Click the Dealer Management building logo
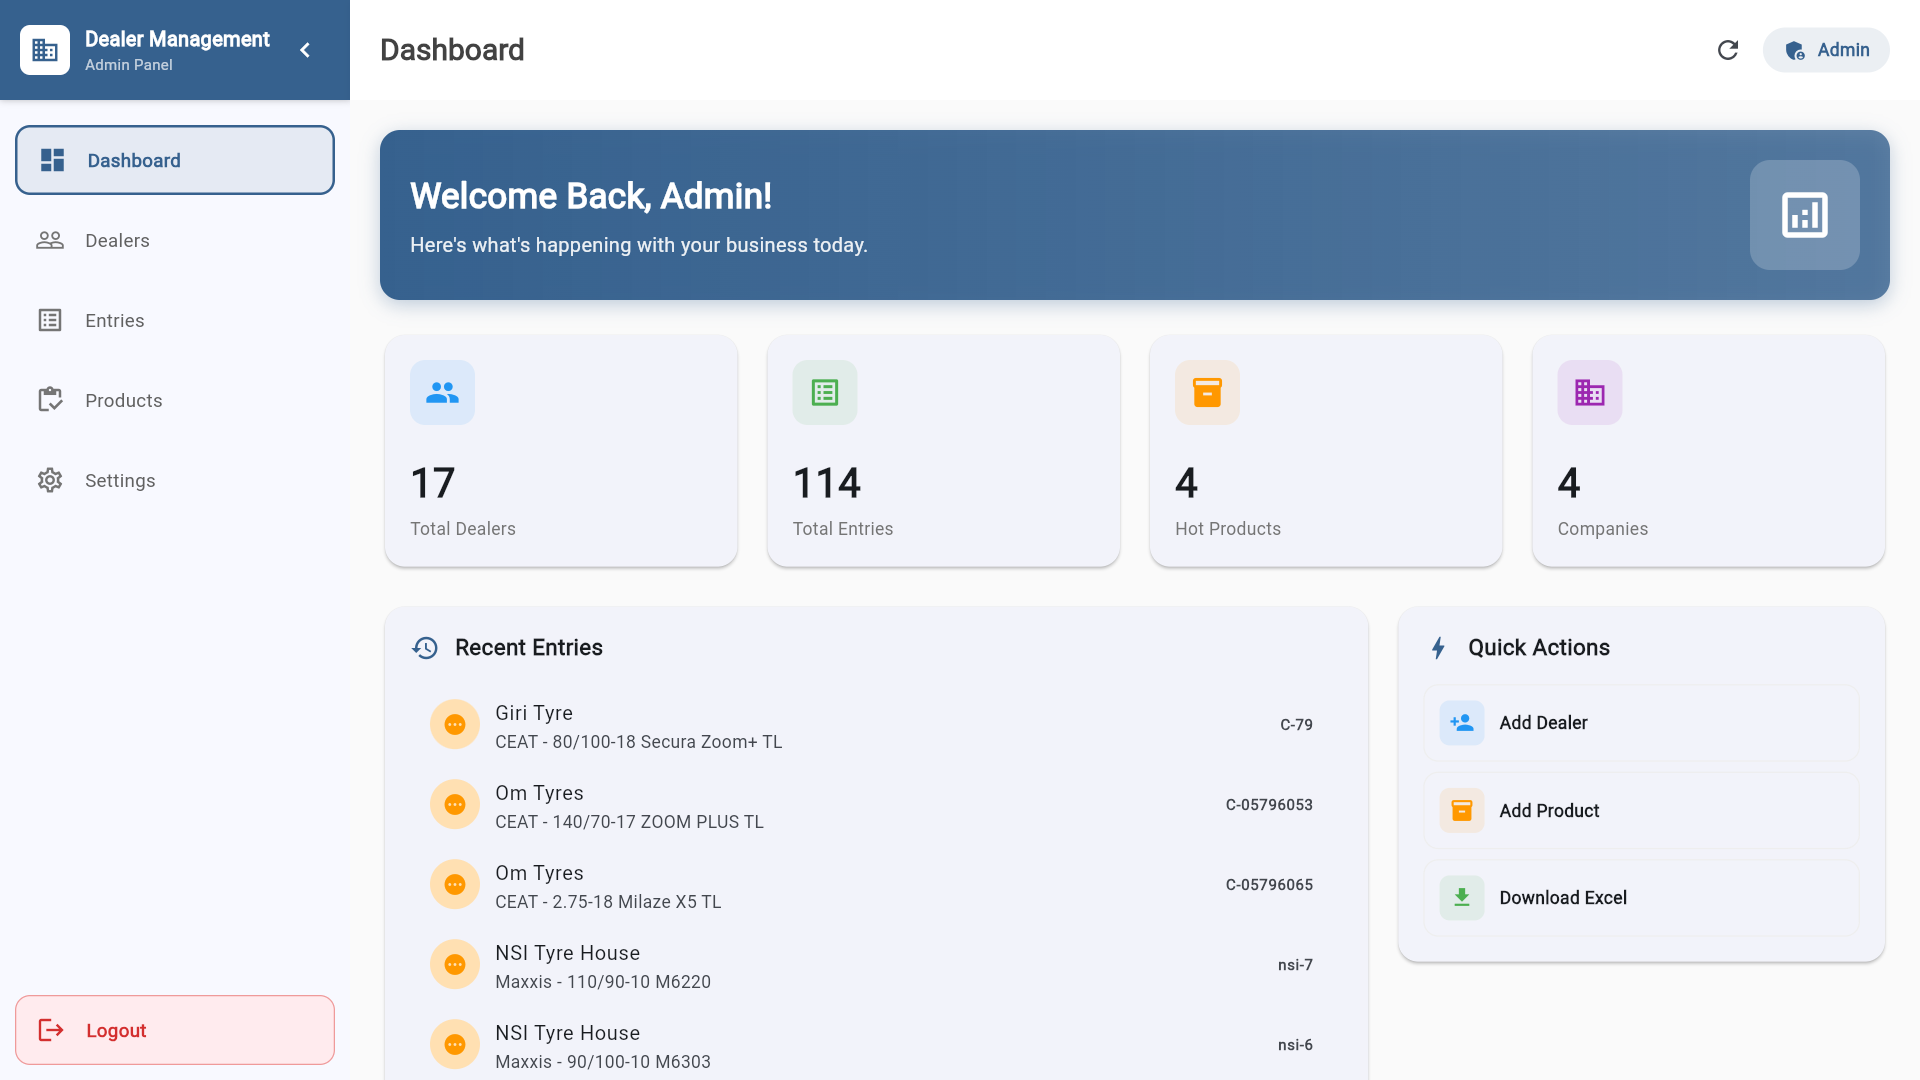1920x1080 pixels. coord(45,50)
